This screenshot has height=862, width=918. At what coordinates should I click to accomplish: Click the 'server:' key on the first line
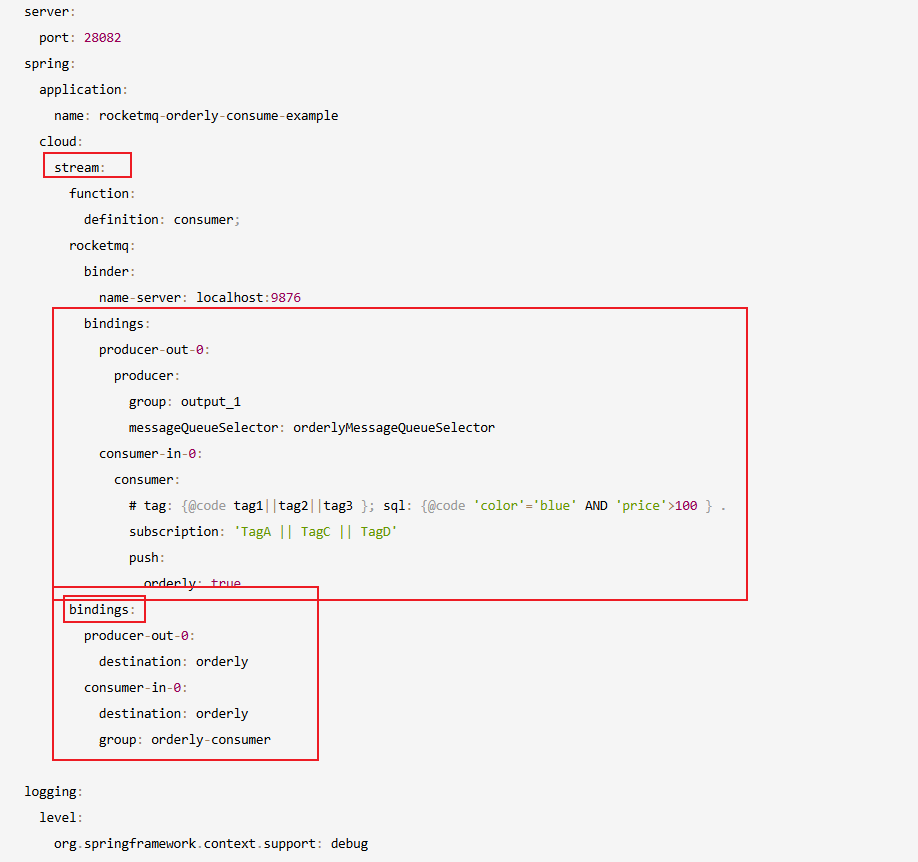(x=49, y=12)
